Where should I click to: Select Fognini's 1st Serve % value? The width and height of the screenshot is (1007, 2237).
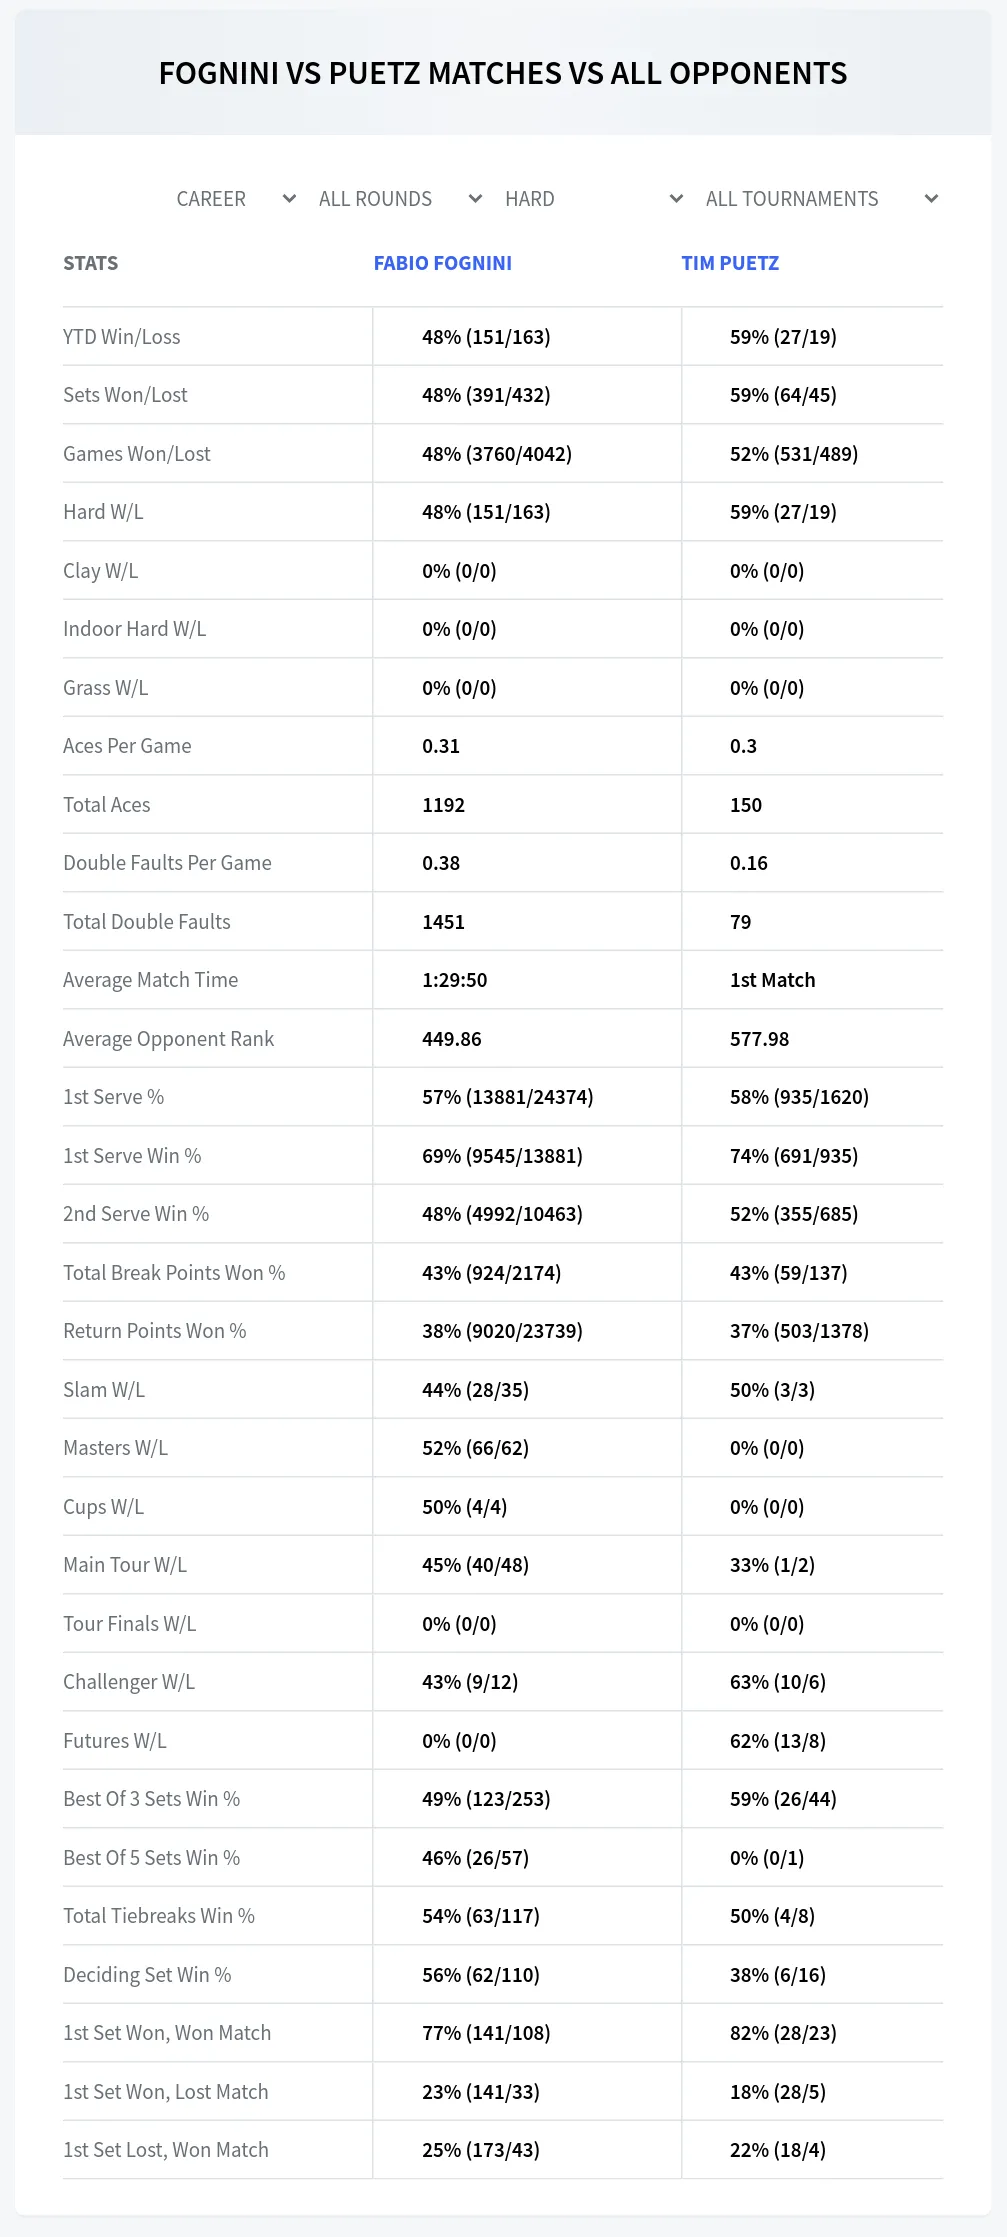(508, 1097)
